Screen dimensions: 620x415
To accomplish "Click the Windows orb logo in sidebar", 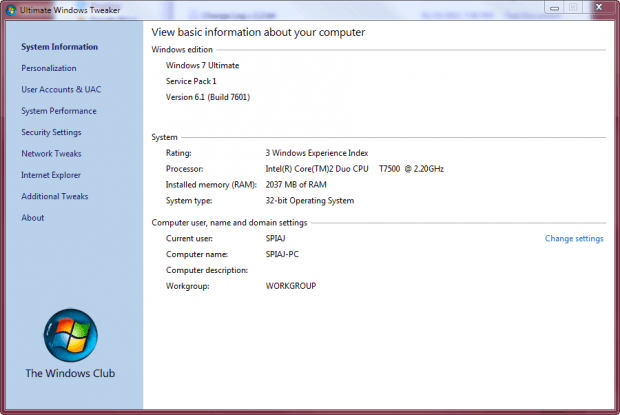I will point(70,336).
